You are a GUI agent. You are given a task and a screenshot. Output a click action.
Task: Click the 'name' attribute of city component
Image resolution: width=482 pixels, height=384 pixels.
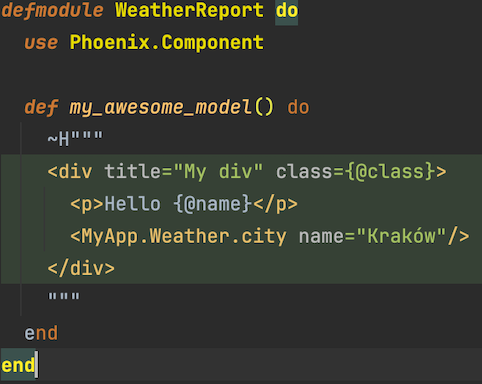coord(321,237)
